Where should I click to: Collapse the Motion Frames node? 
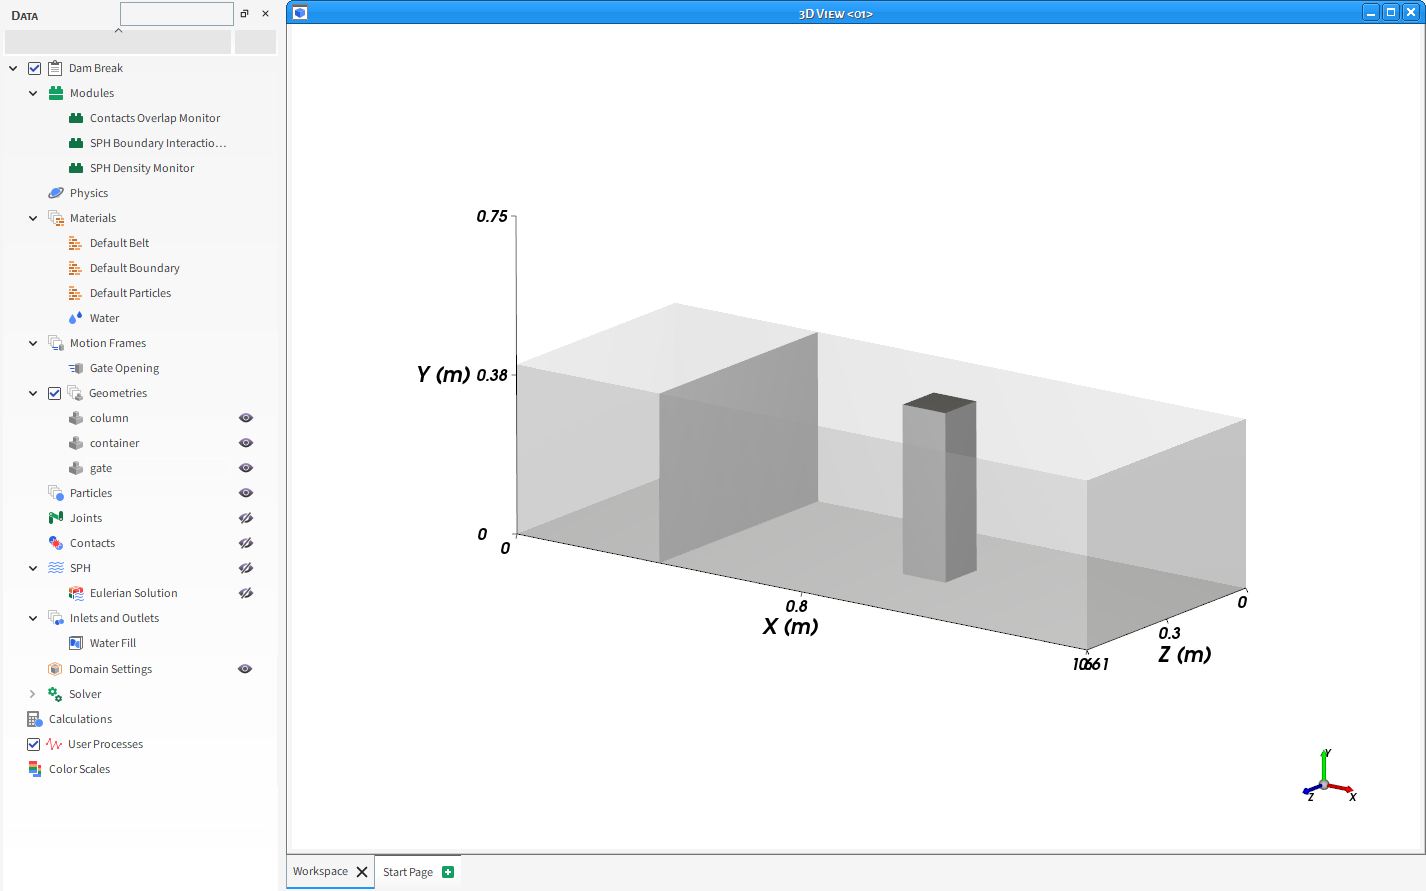coord(33,343)
